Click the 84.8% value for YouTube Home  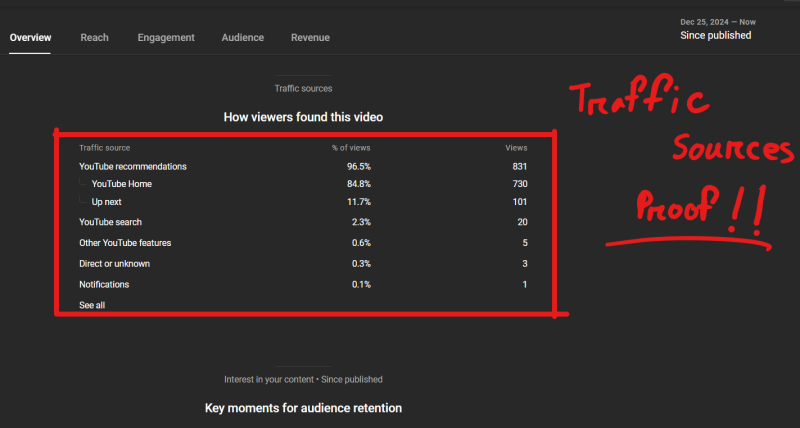(x=359, y=184)
